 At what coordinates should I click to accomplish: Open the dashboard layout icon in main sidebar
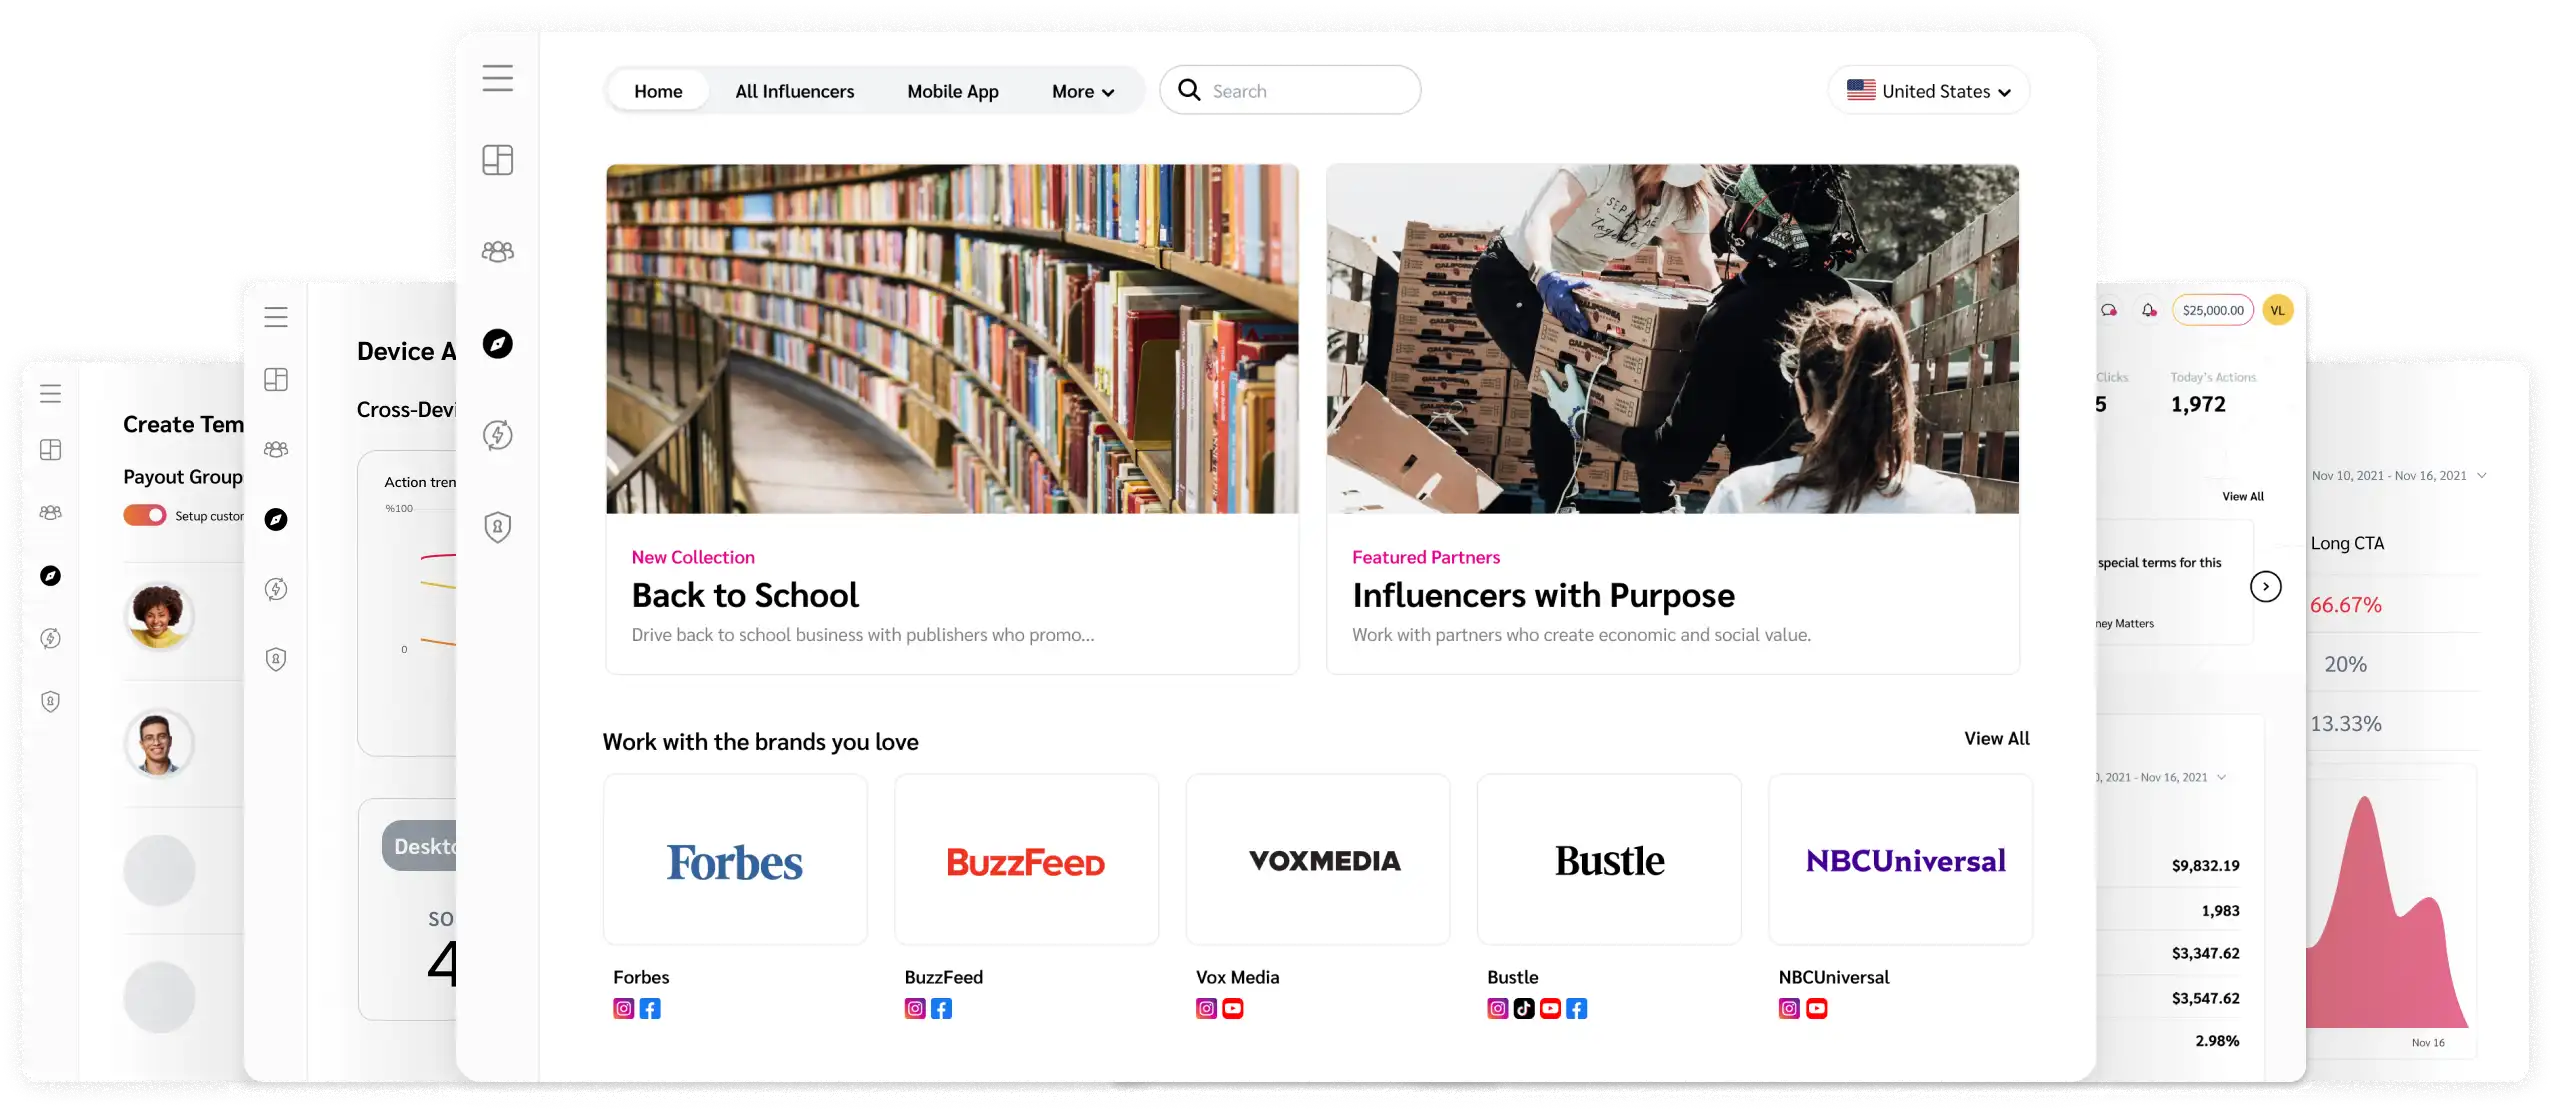(x=497, y=160)
